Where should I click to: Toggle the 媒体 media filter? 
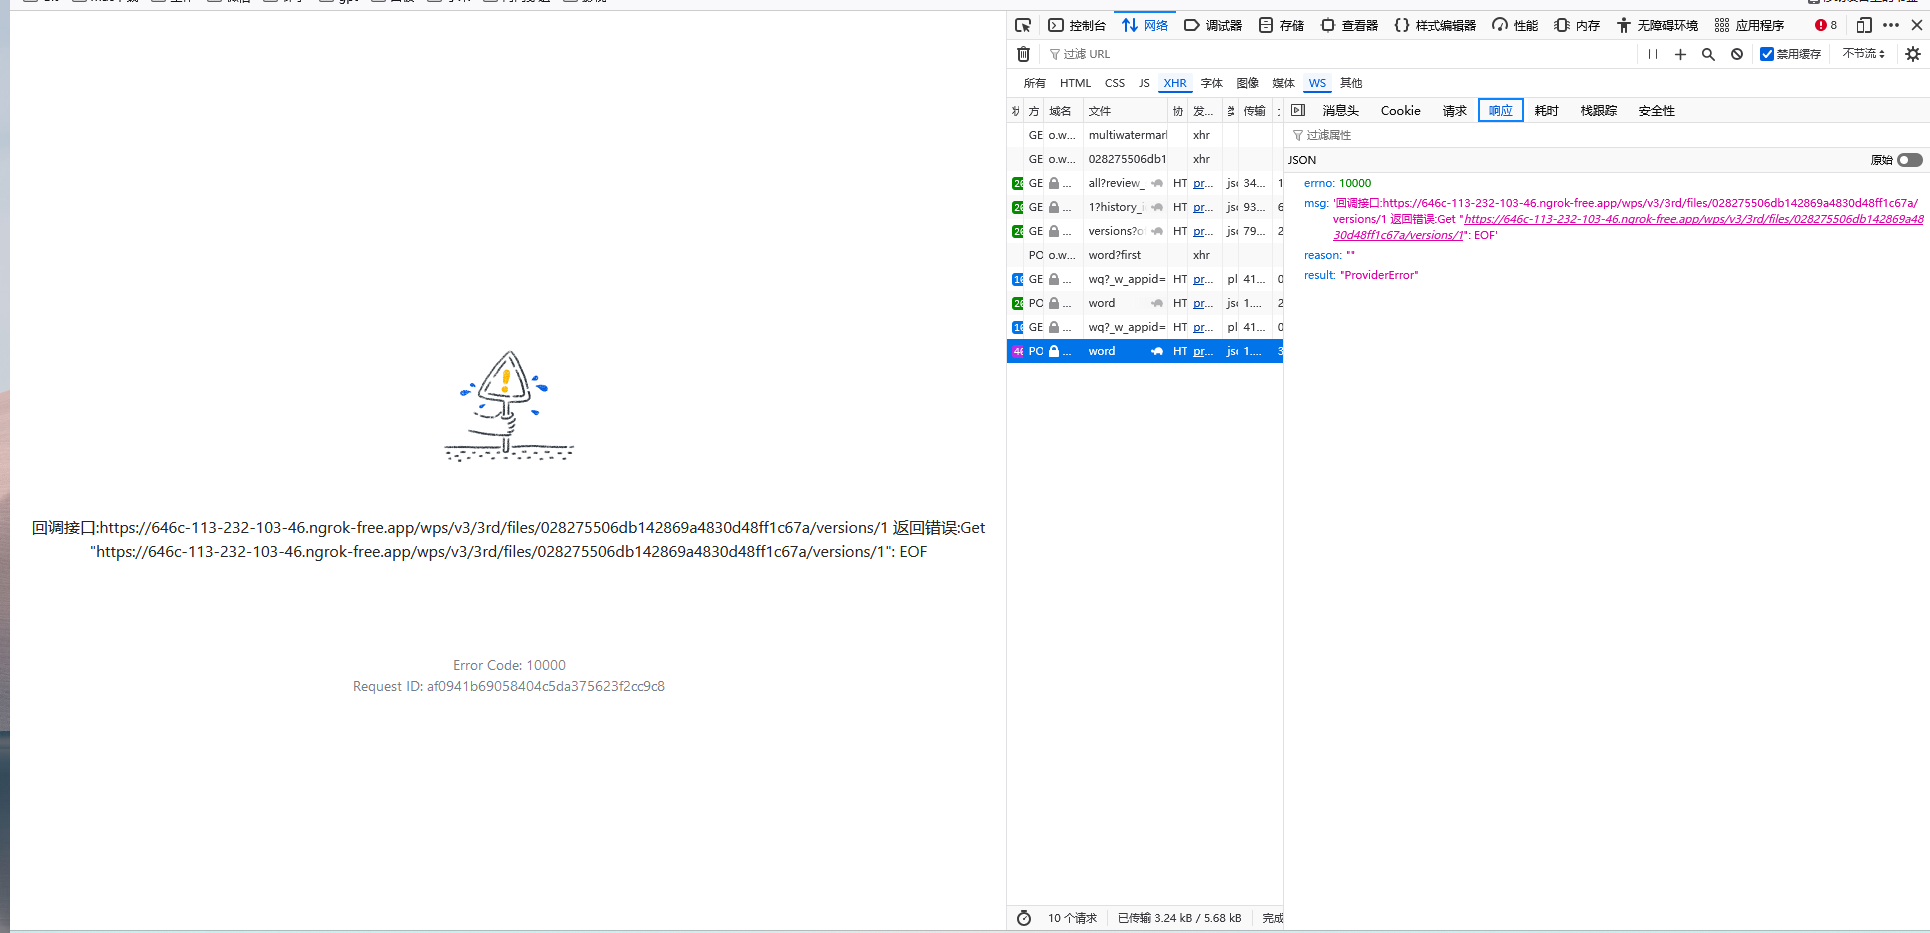[1284, 83]
